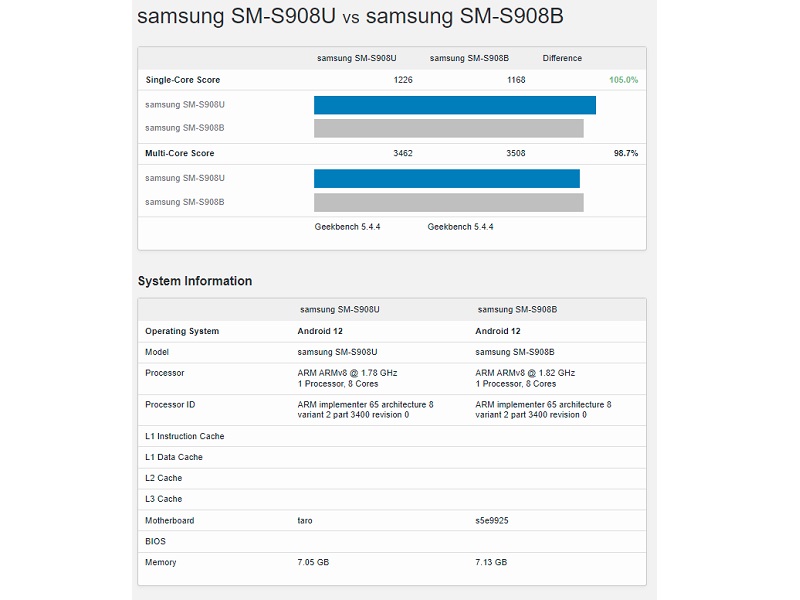Screen dimensions: 800x600
Task: Click the 98.7% Multi-Core difference value
Action: point(625,154)
